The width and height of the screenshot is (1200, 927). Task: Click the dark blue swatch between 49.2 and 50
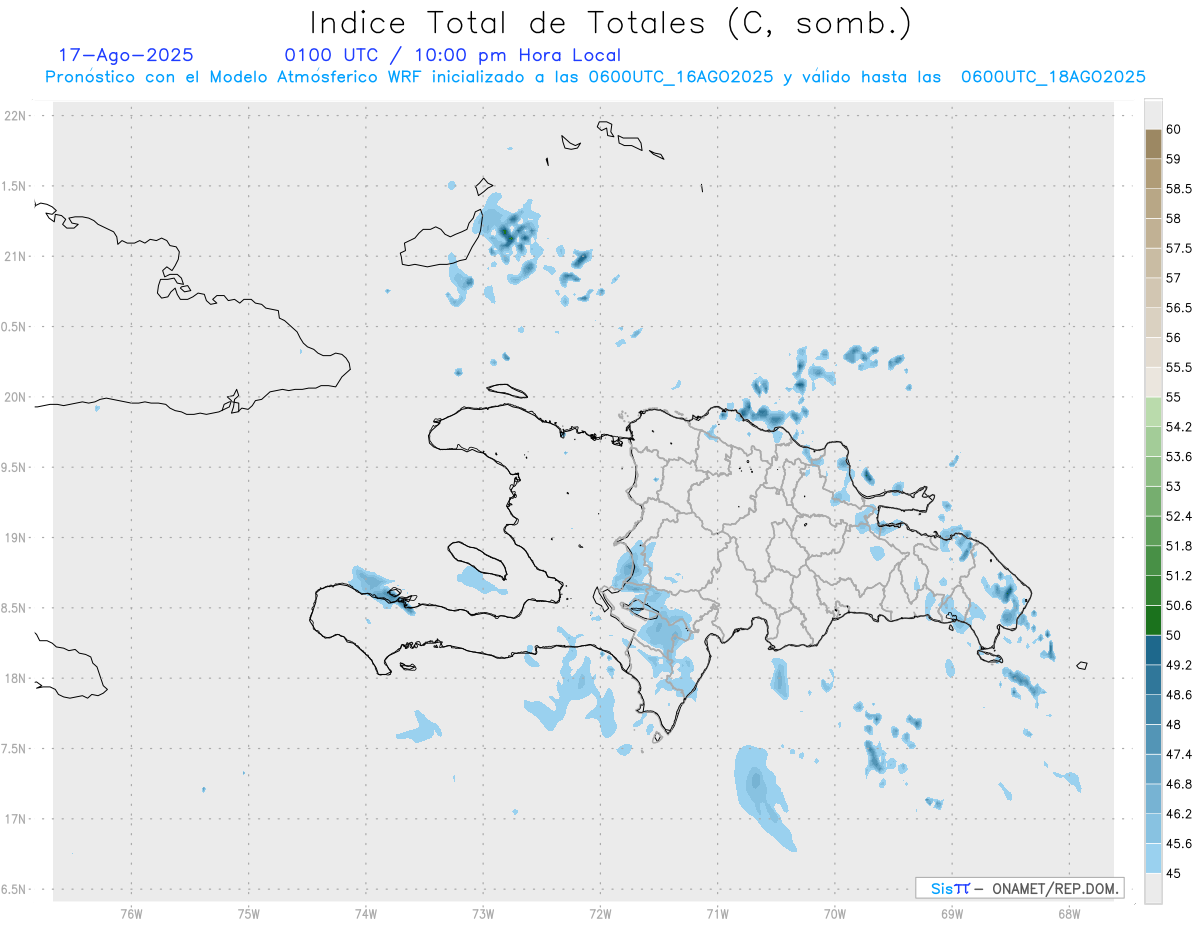pyautogui.click(x=1153, y=650)
